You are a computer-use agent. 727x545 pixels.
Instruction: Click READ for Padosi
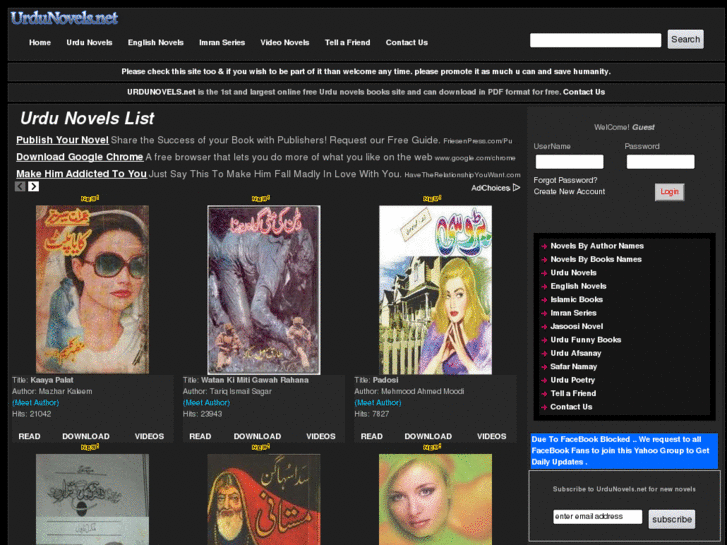click(x=372, y=436)
